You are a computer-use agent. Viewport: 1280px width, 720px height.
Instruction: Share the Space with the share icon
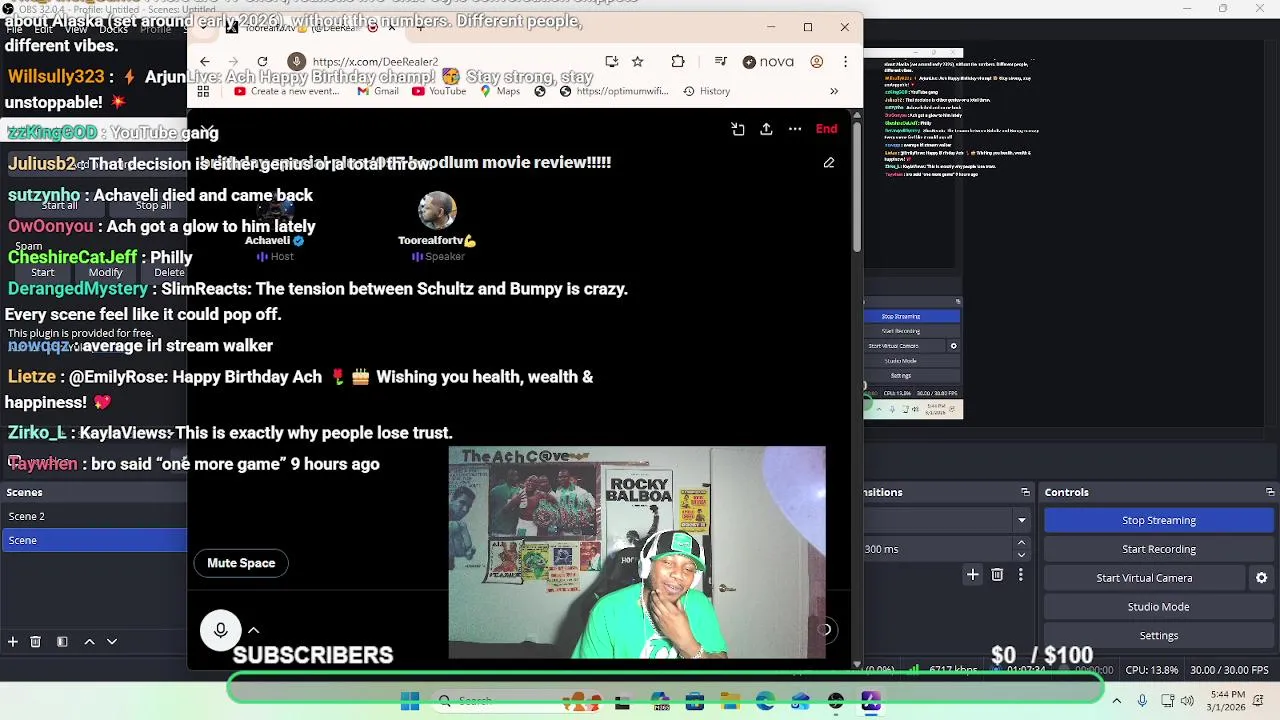[766, 129]
